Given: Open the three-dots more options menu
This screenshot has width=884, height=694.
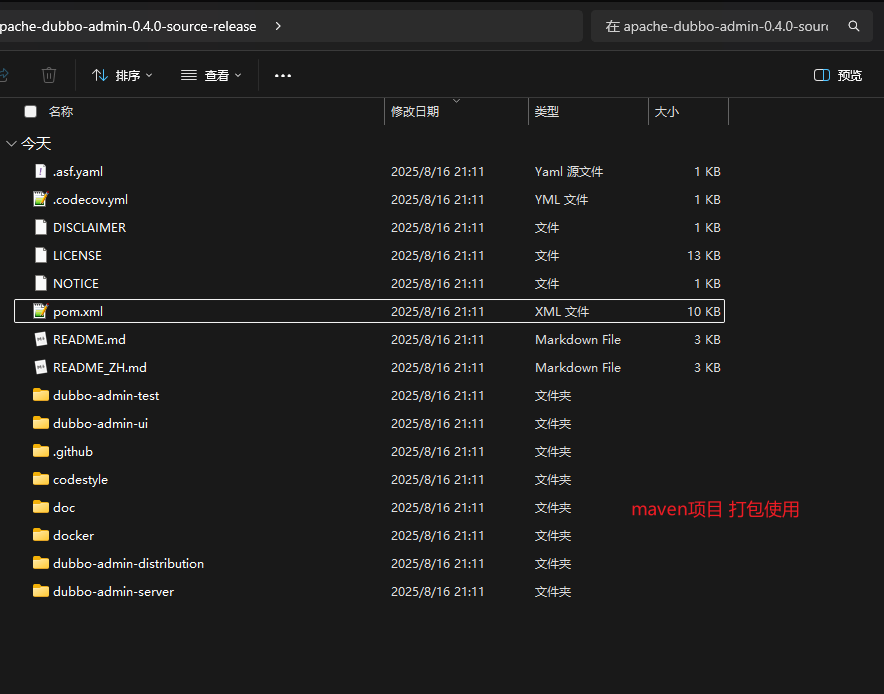Looking at the screenshot, I should pos(282,76).
